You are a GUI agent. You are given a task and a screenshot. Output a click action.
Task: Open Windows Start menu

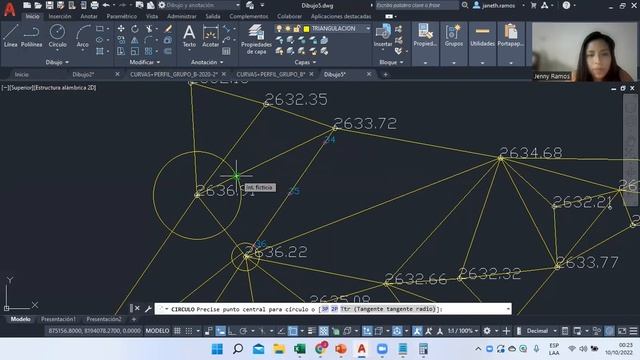[217, 349]
